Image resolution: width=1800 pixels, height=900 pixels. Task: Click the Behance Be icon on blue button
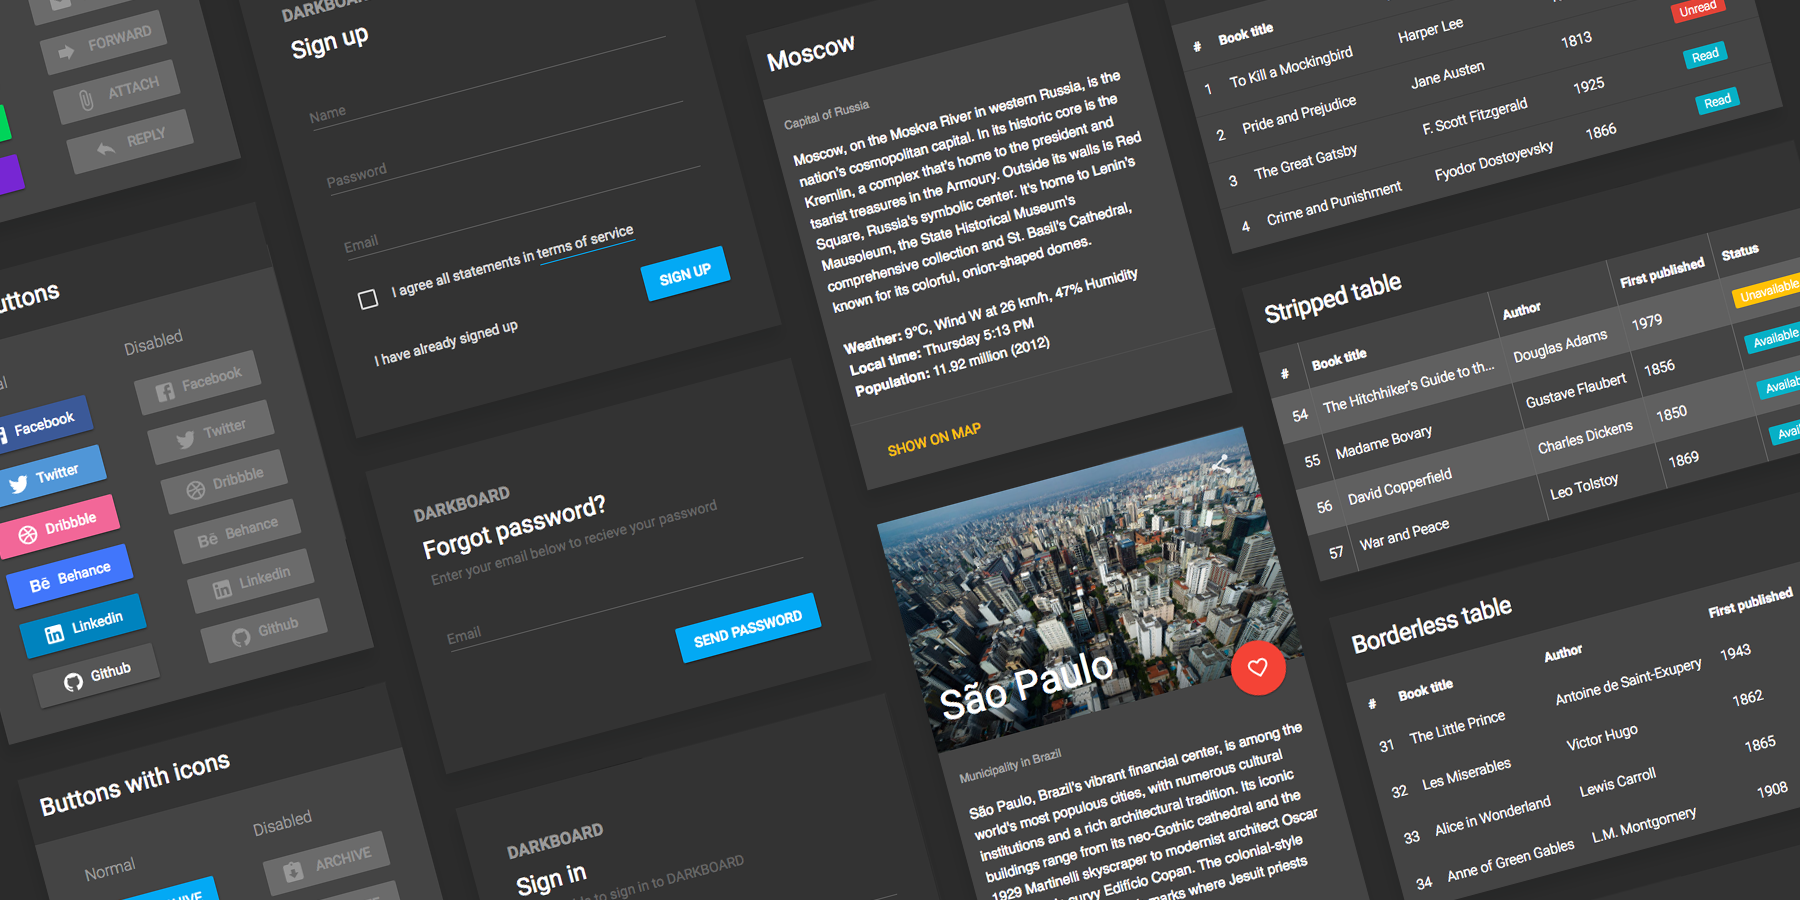pyautogui.click(x=39, y=585)
